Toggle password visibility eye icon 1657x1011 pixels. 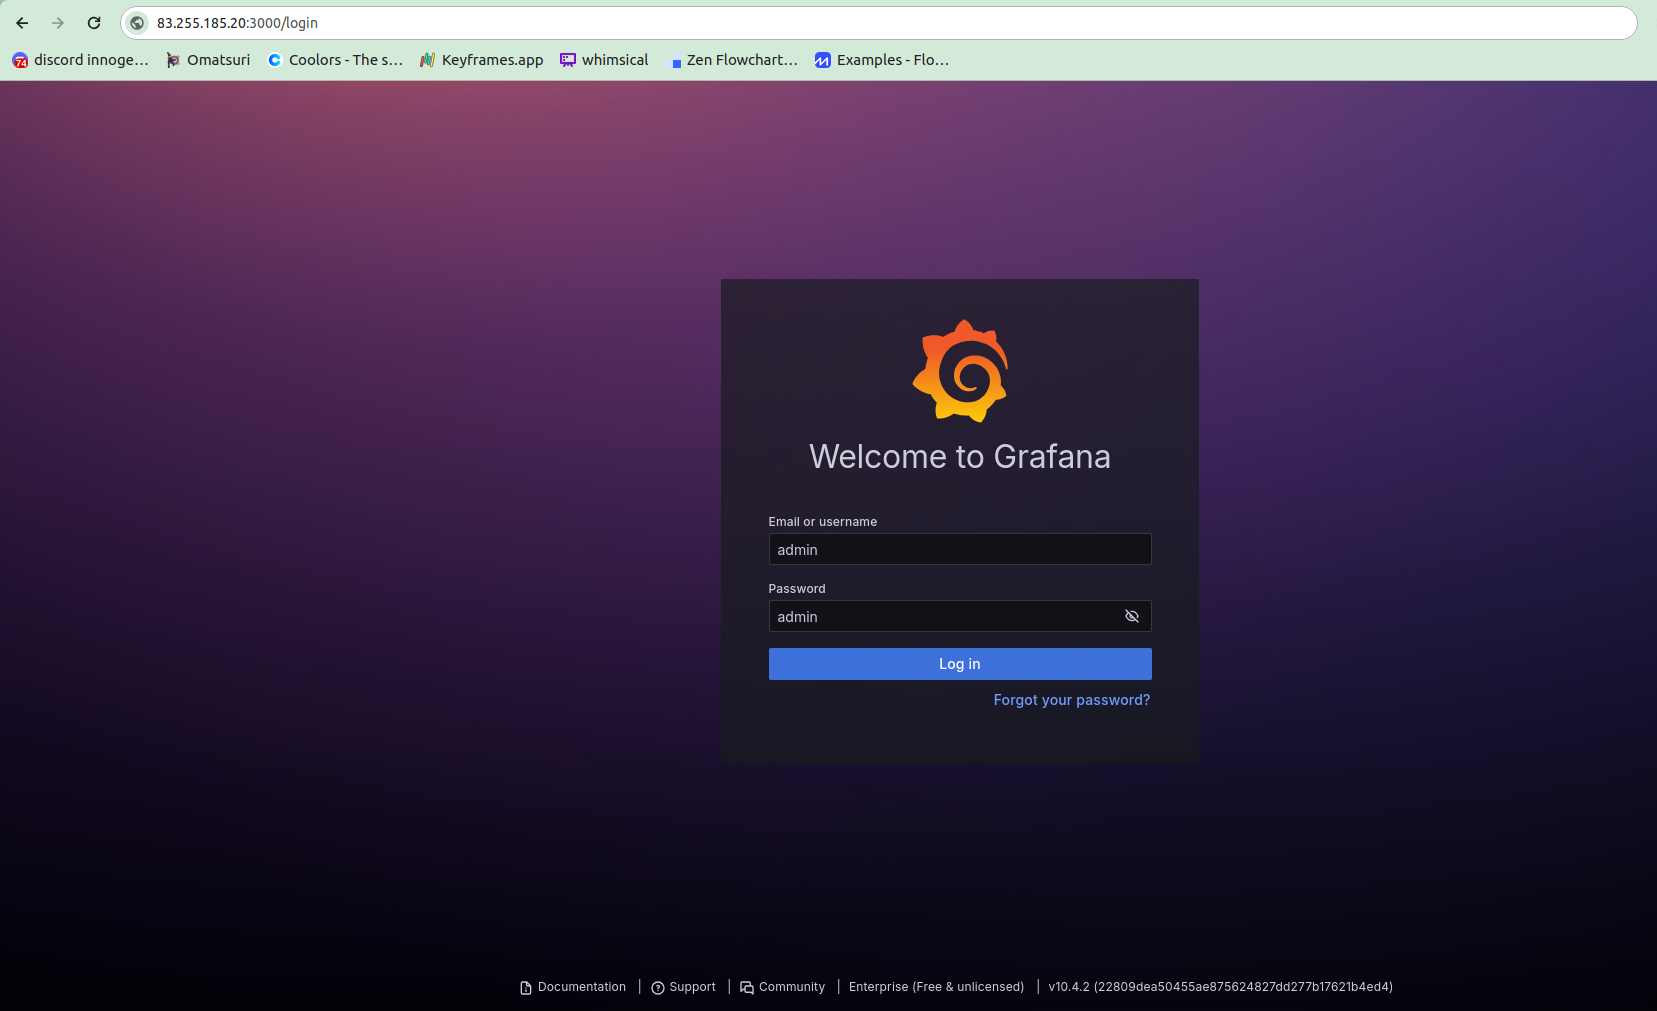point(1132,616)
